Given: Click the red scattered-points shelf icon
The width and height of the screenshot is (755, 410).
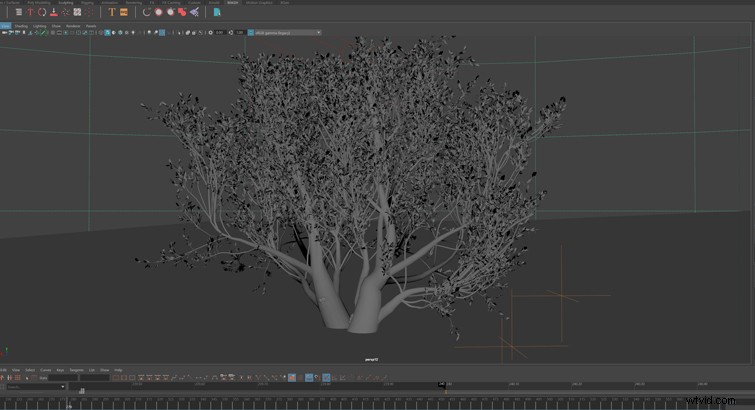Looking at the screenshot, I should [x=65, y=12].
